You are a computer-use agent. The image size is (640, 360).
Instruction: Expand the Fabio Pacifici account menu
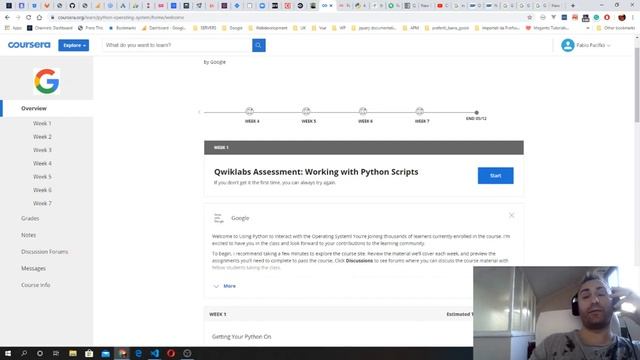click(593, 45)
